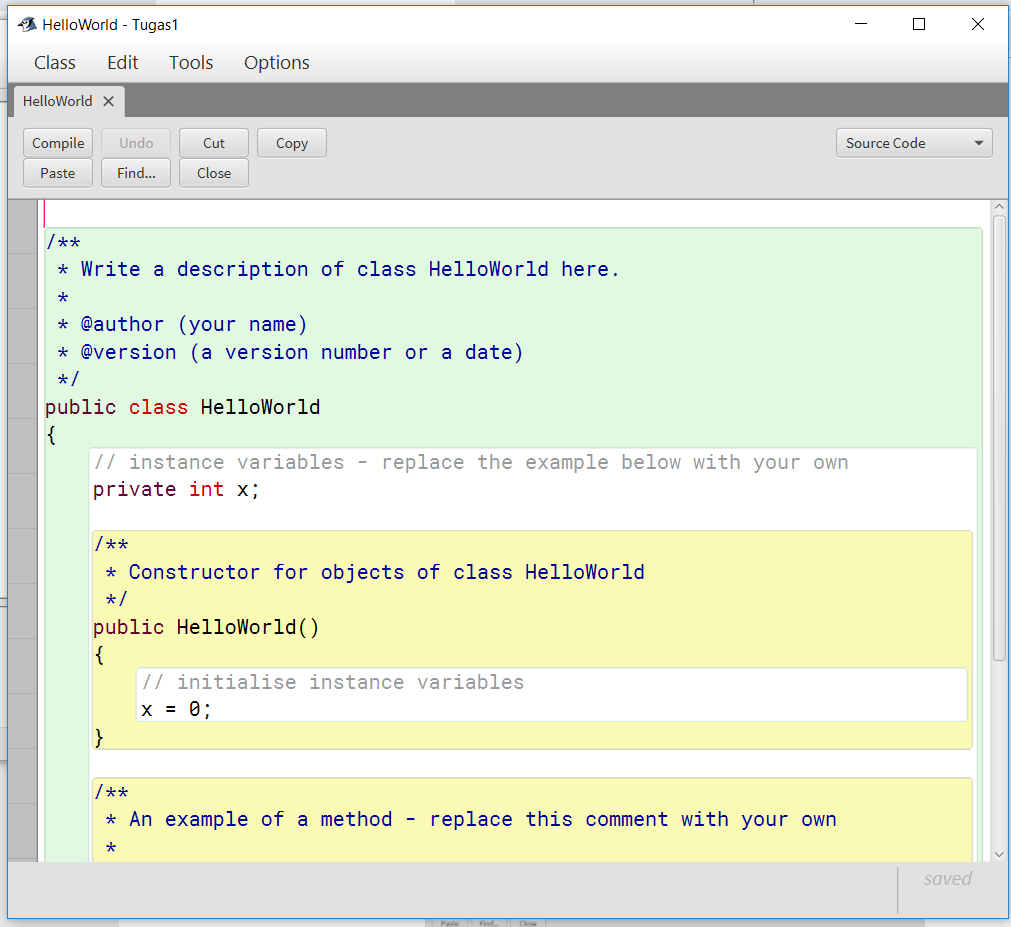Click the Close editor button

tap(213, 173)
